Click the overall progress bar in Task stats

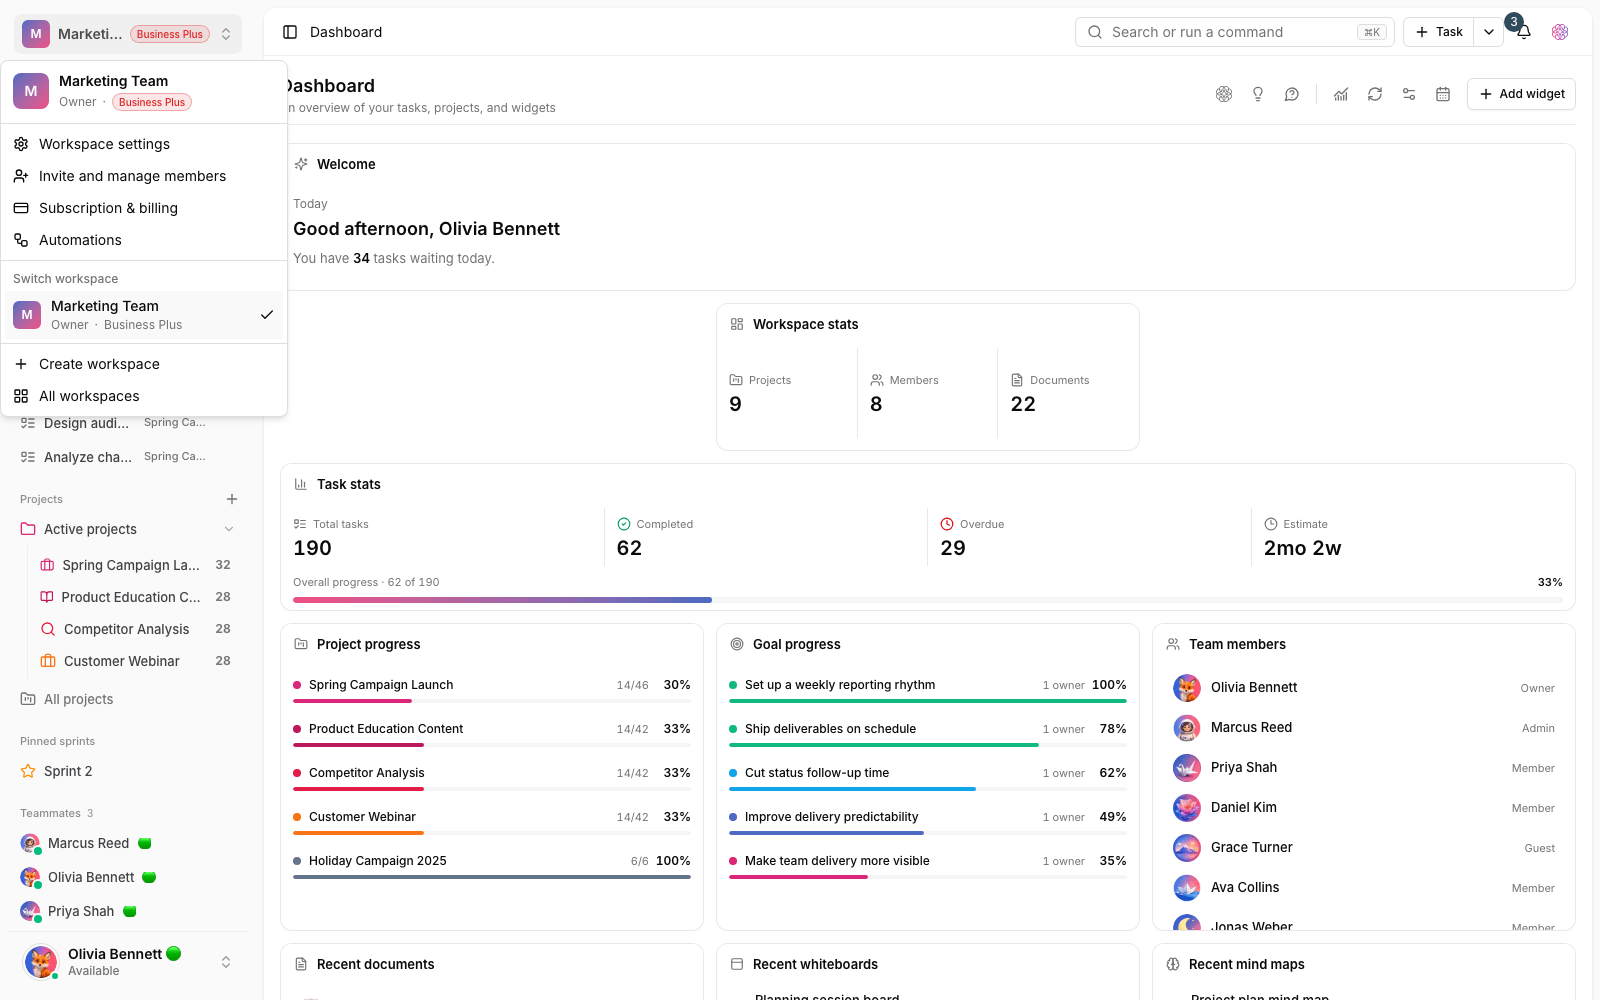tap(928, 600)
